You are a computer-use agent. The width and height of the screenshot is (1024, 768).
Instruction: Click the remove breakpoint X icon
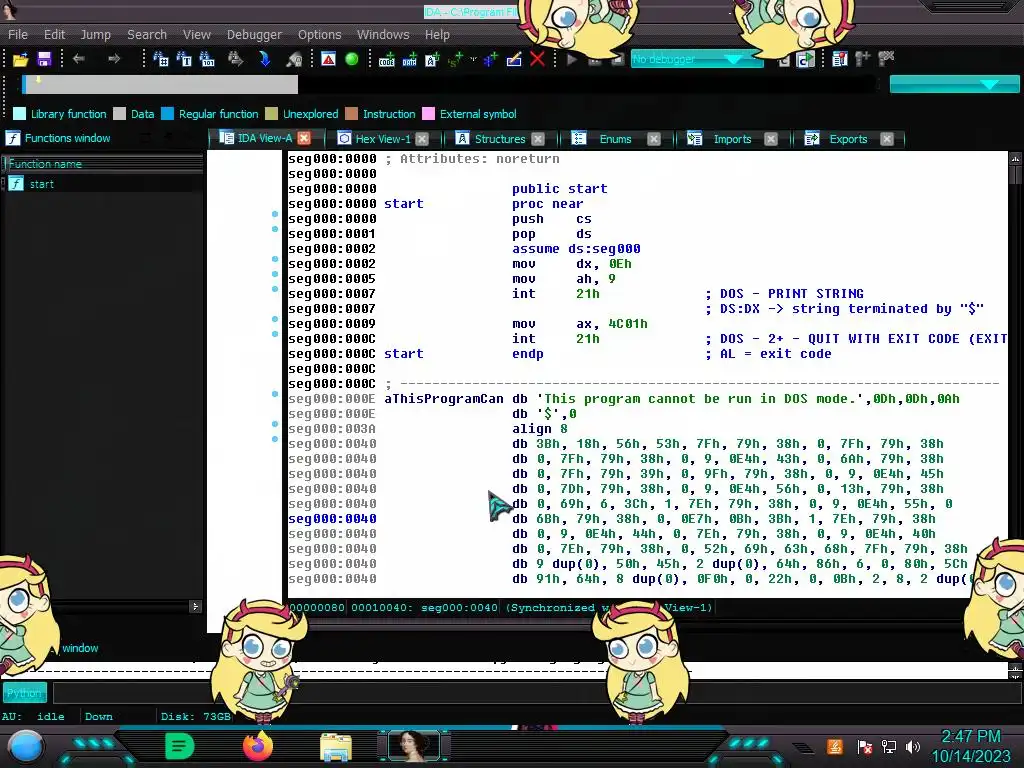[x=886, y=59]
